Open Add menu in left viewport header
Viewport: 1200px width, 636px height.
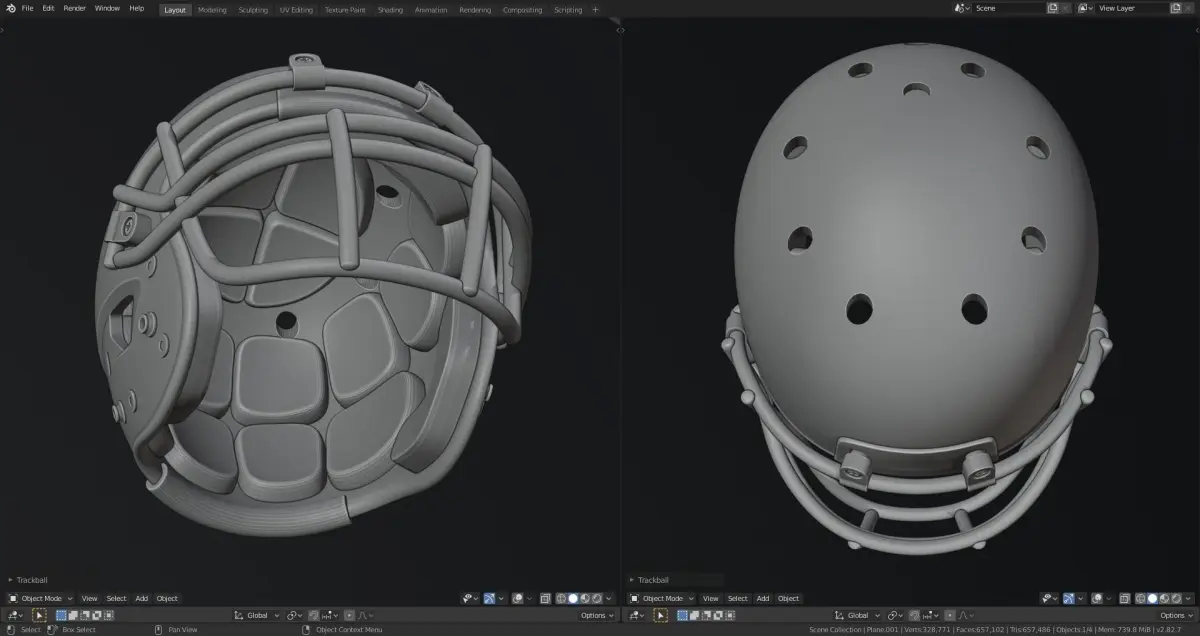[x=141, y=598]
